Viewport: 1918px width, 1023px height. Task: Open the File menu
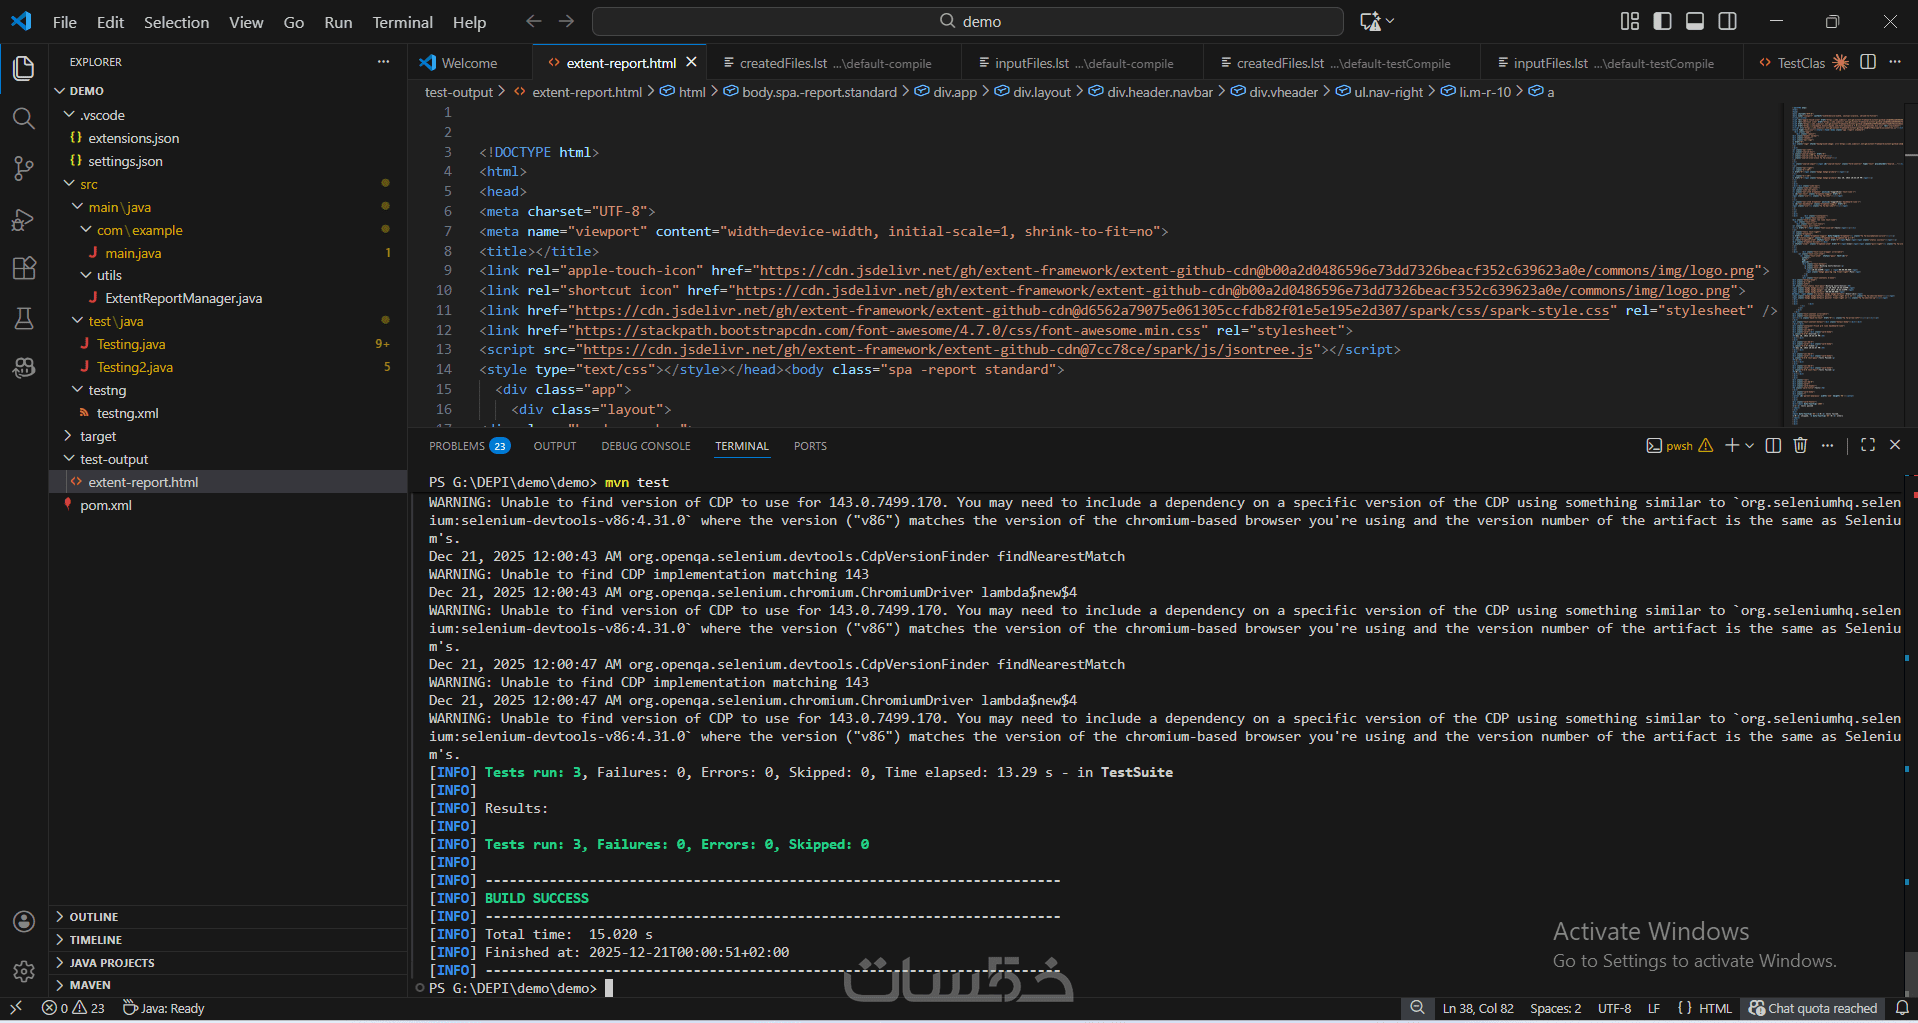click(x=64, y=22)
